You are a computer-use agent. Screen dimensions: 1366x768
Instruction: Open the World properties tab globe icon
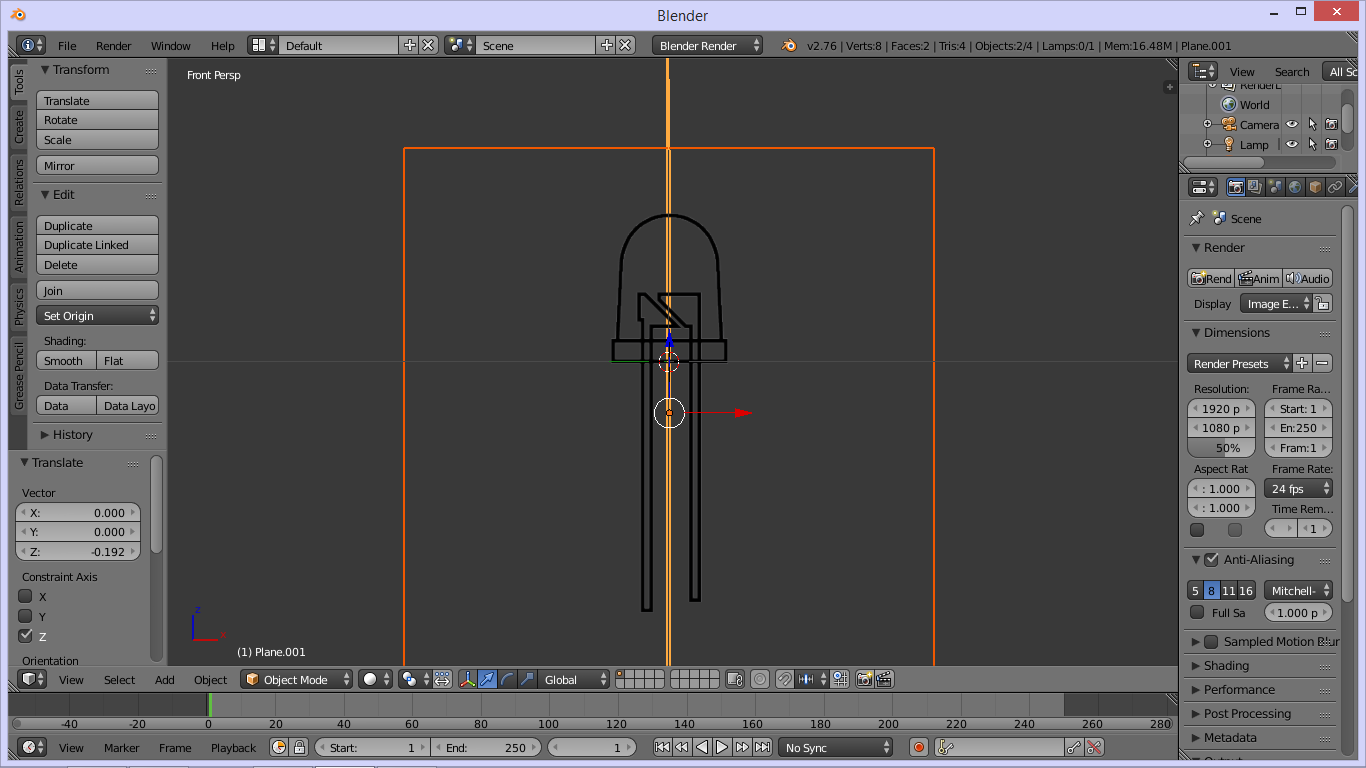coord(1295,187)
